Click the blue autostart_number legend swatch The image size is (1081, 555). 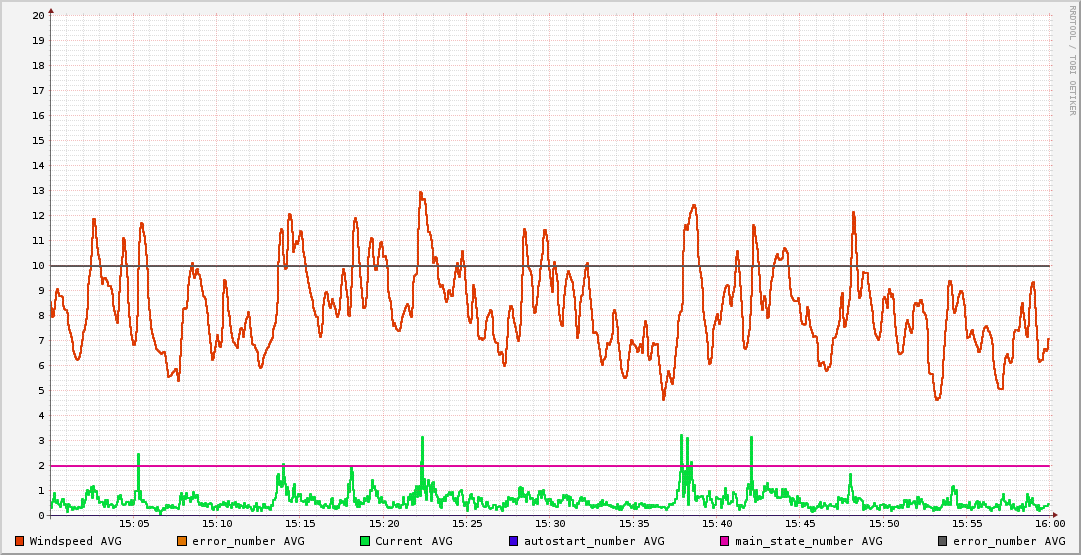(514, 541)
